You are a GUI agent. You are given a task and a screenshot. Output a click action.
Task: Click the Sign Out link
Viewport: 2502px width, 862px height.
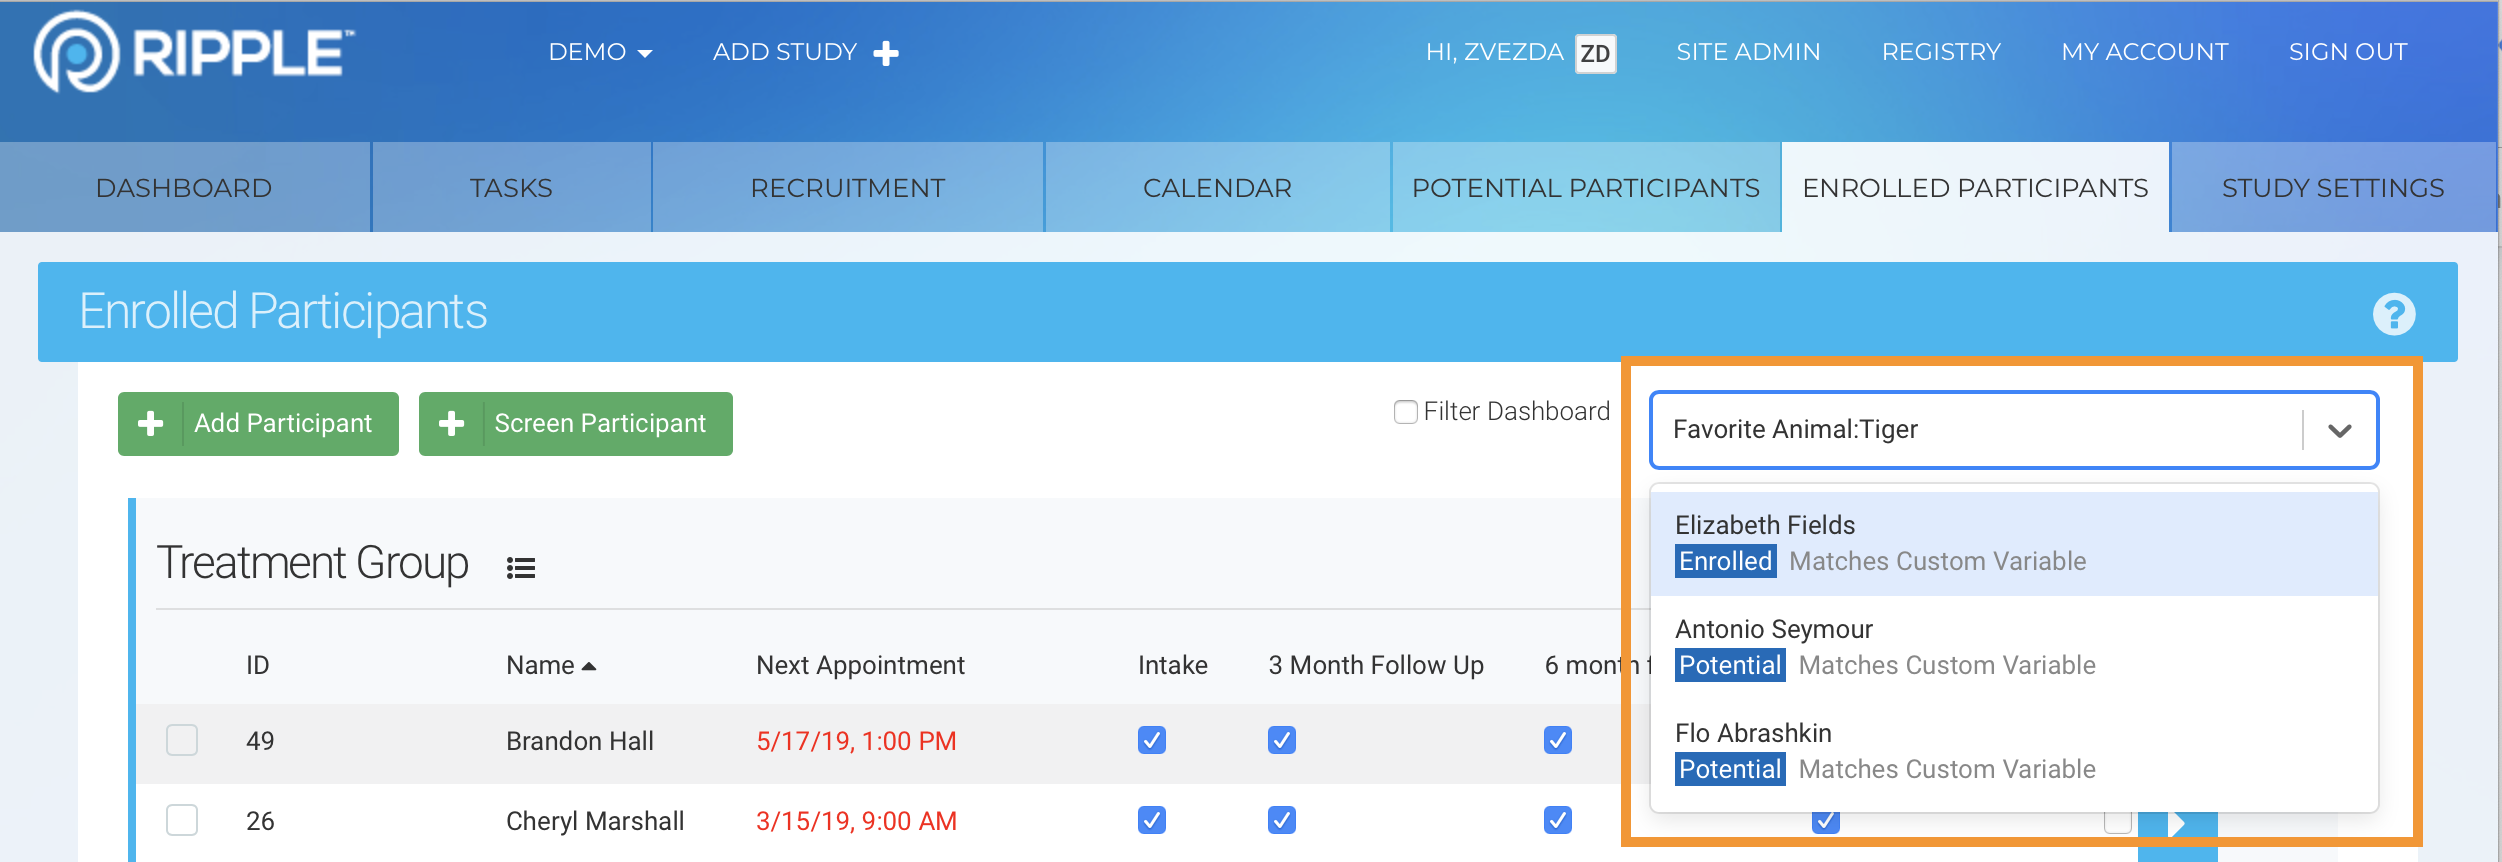click(x=2347, y=52)
